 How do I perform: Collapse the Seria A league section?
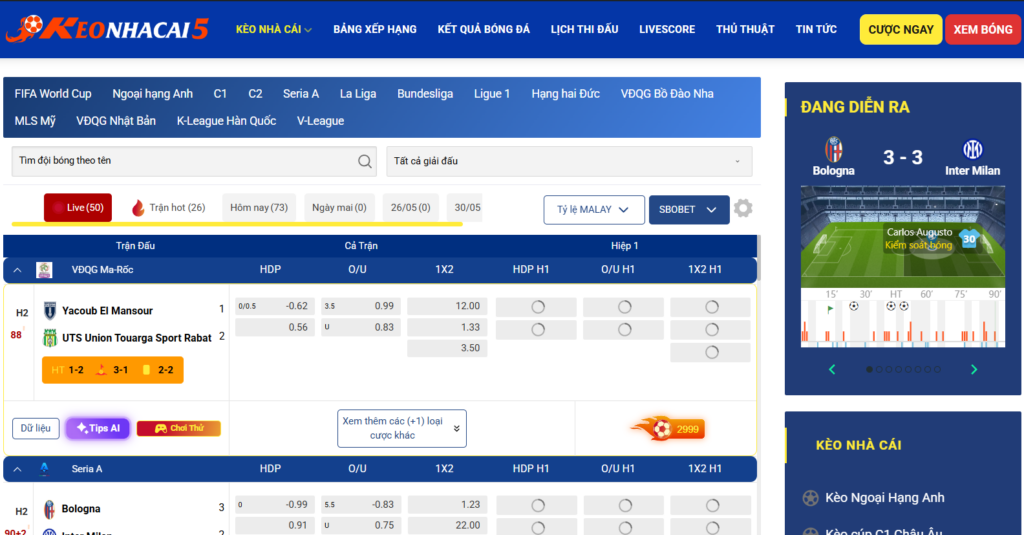[x=18, y=469]
